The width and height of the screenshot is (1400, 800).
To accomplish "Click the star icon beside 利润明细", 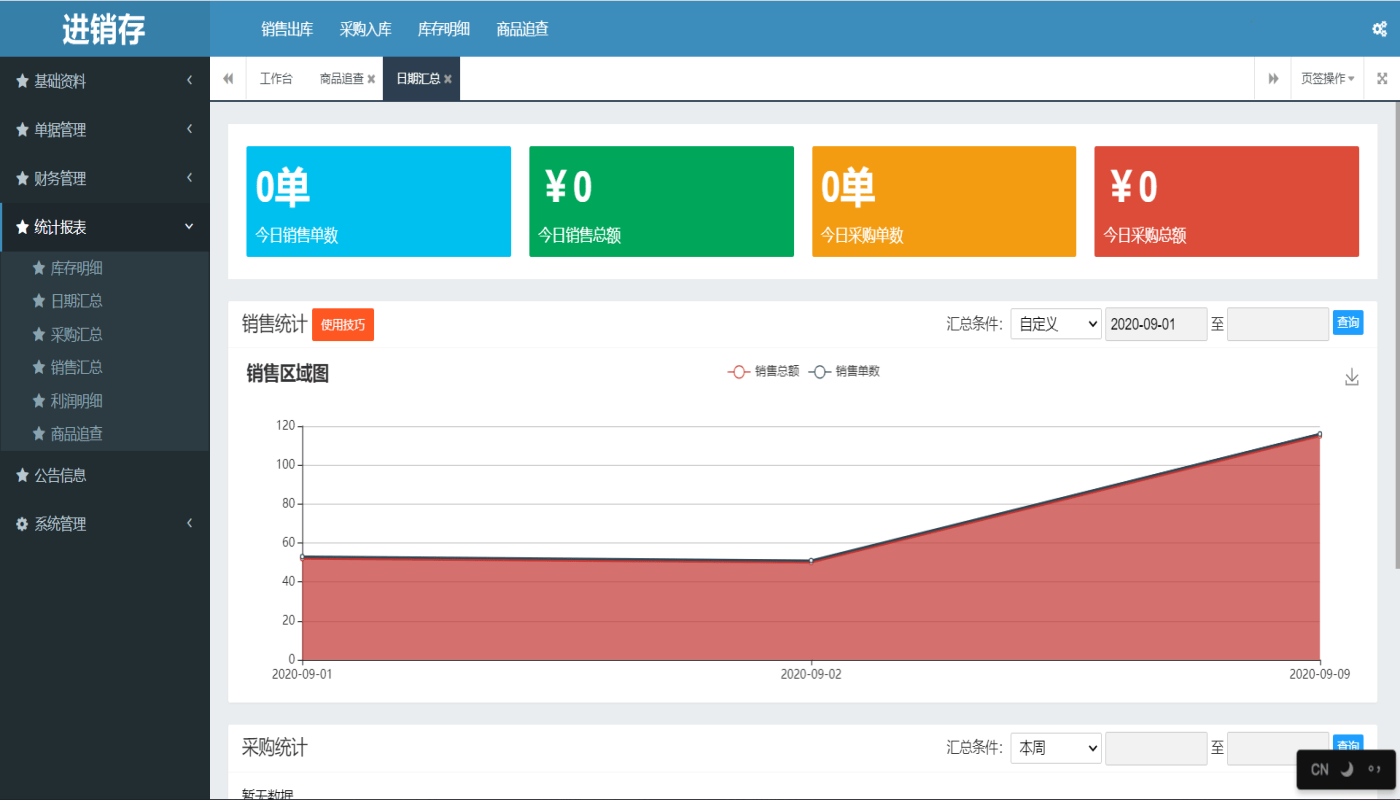I will pyautogui.click(x=37, y=400).
